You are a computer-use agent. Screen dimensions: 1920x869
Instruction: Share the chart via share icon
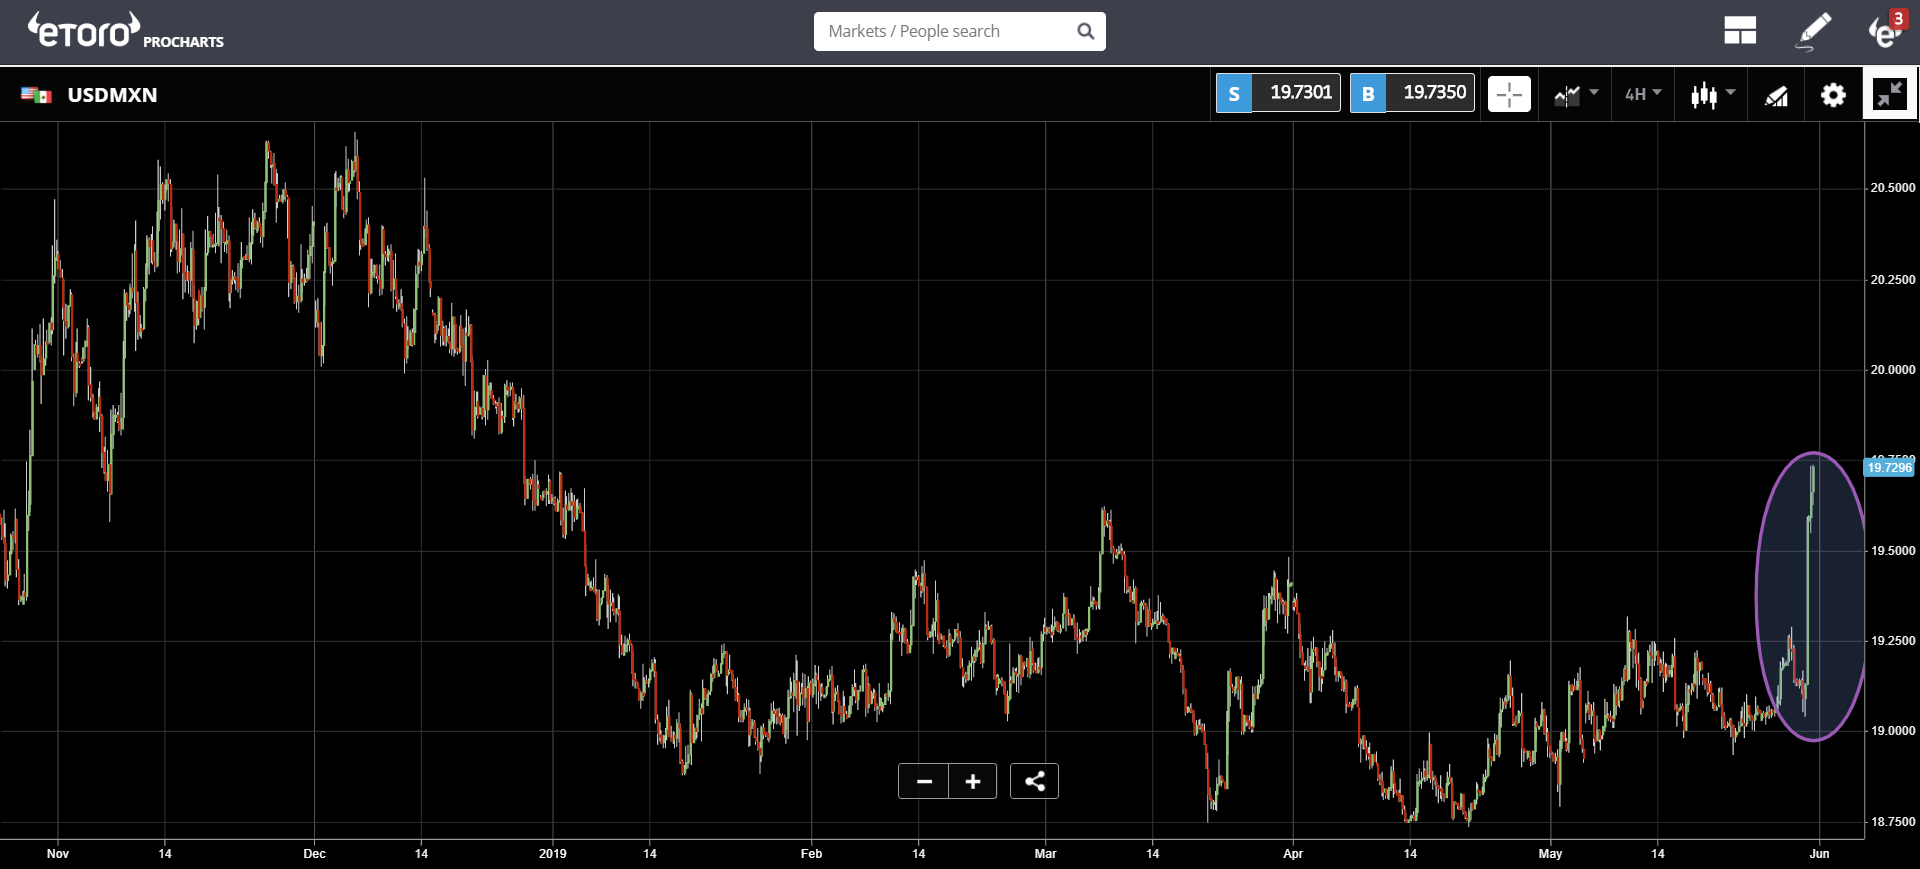pyautogui.click(x=1035, y=781)
